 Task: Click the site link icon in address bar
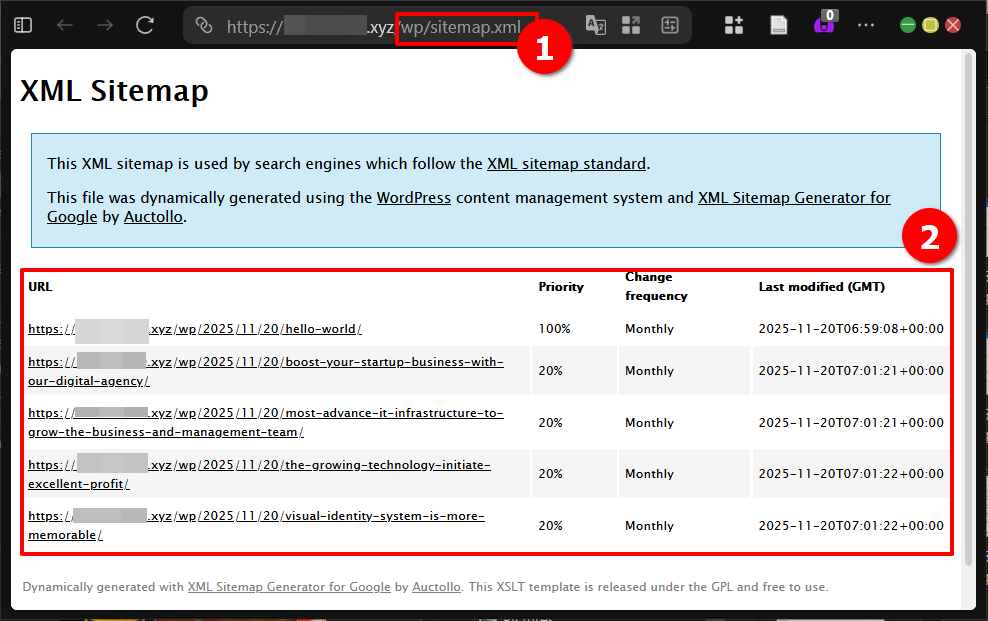click(x=206, y=27)
